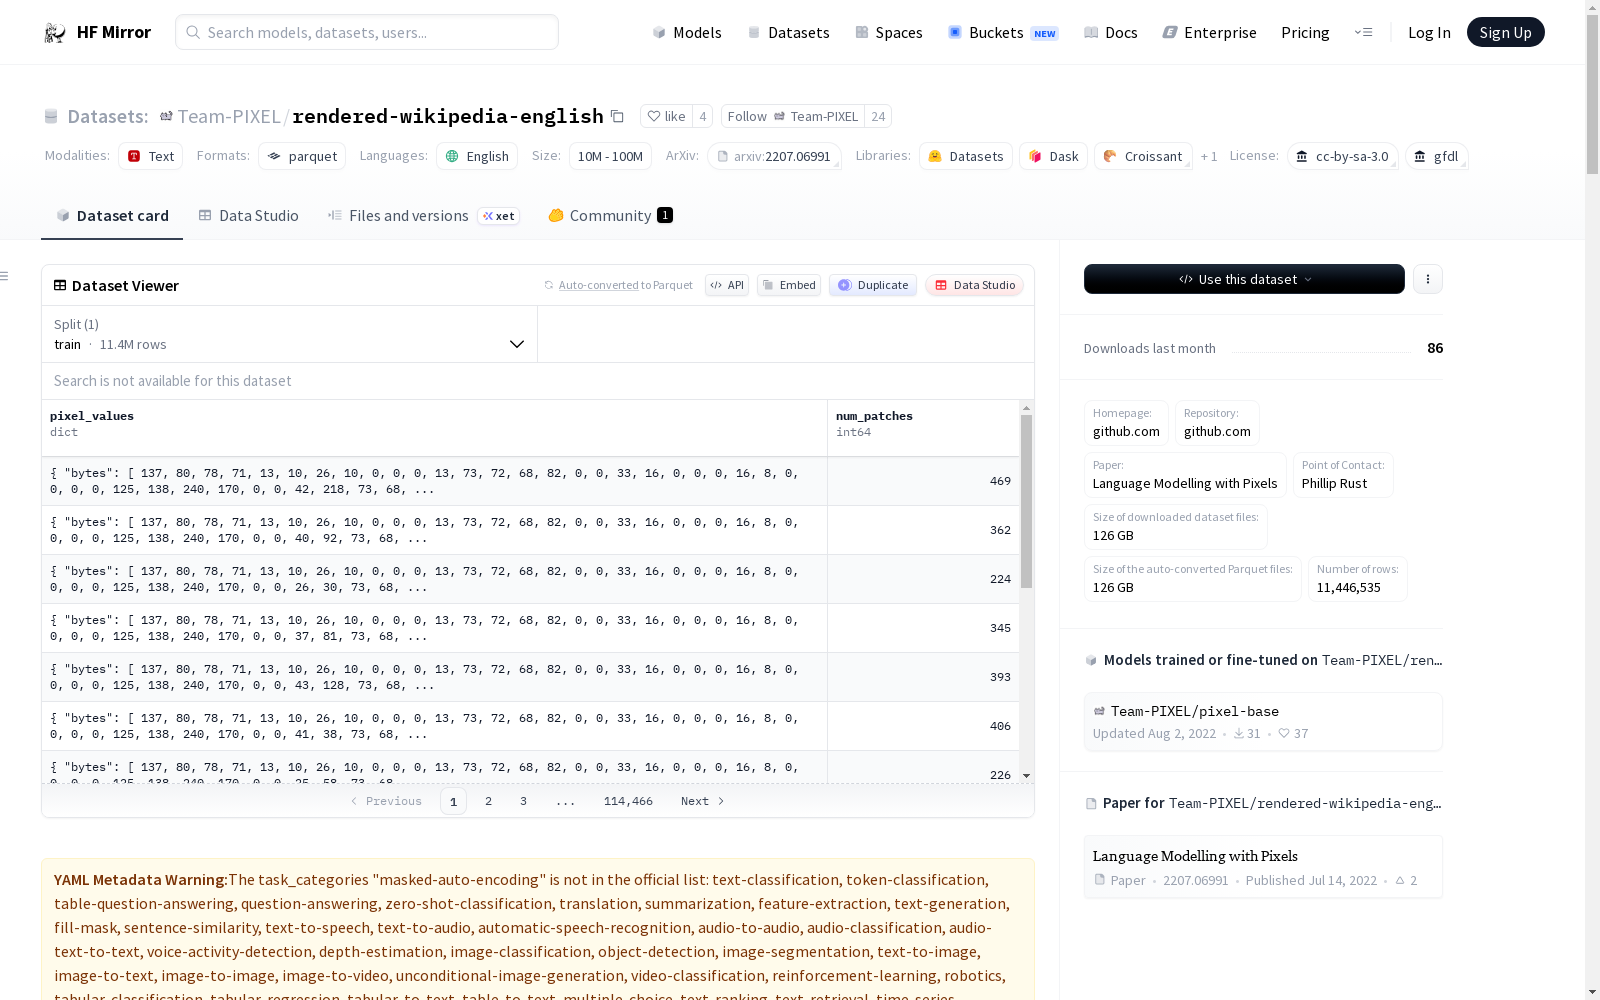The width and height of the screenshot is (1600, 1000).
Task: Expand the train split dropdown
Action: click(289, 334)
